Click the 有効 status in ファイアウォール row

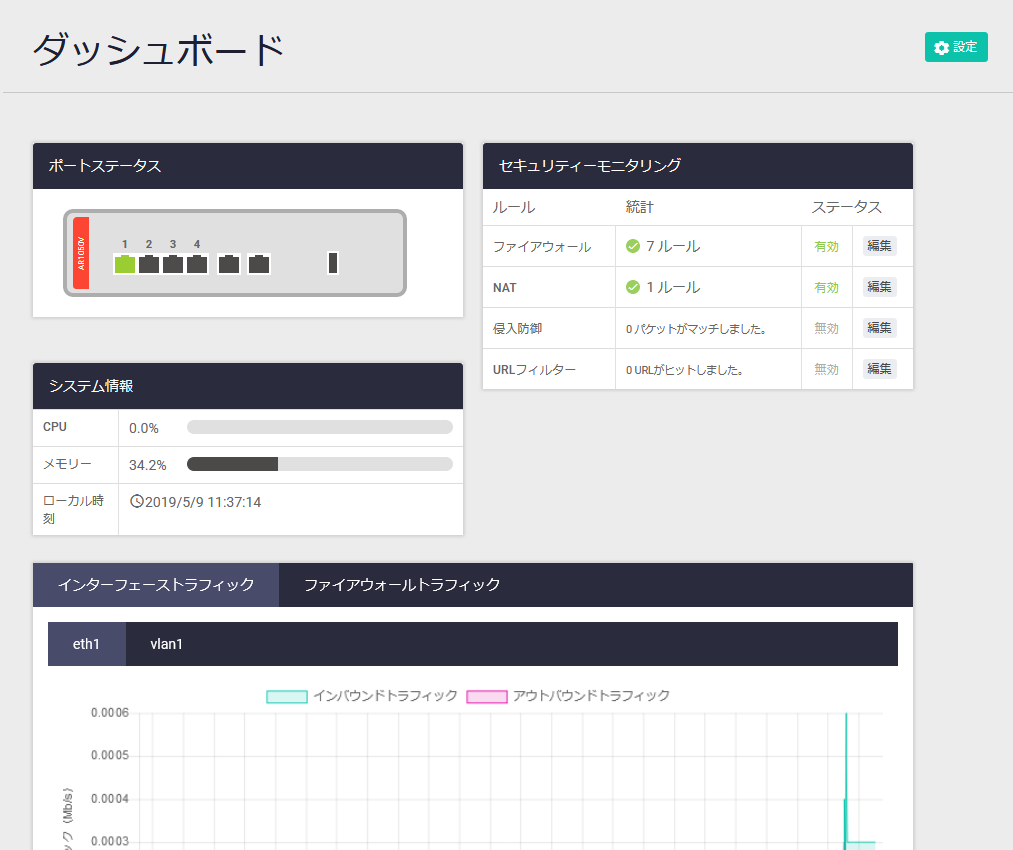826,247
